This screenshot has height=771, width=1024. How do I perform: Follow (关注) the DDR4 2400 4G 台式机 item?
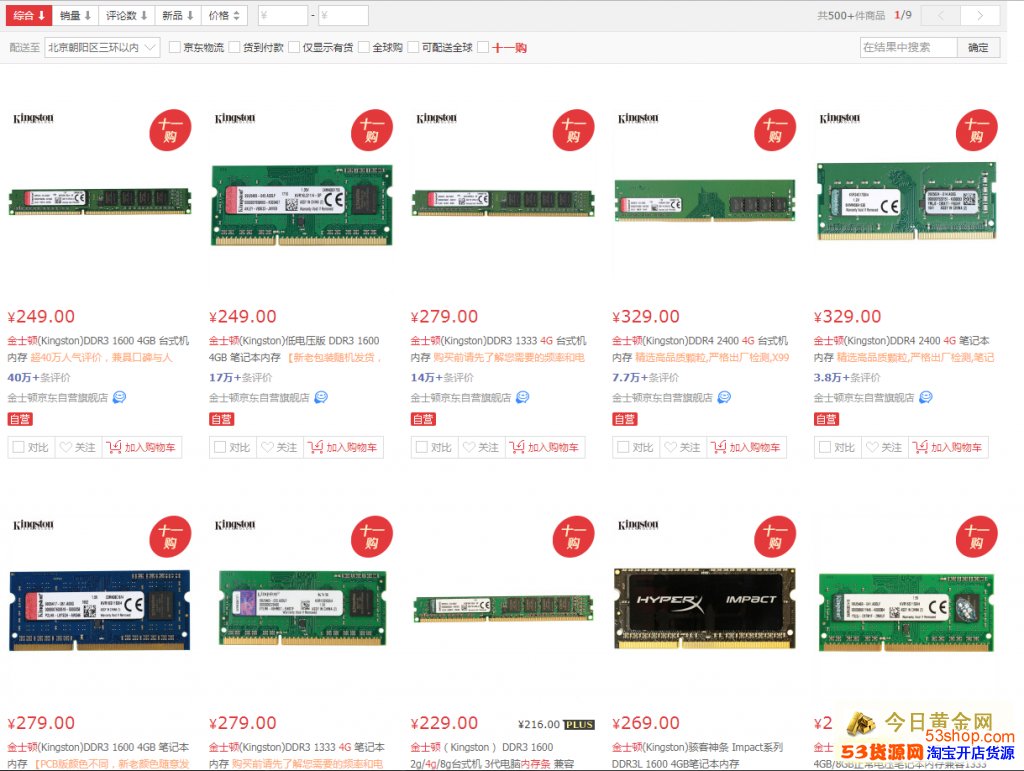[684, 447]
